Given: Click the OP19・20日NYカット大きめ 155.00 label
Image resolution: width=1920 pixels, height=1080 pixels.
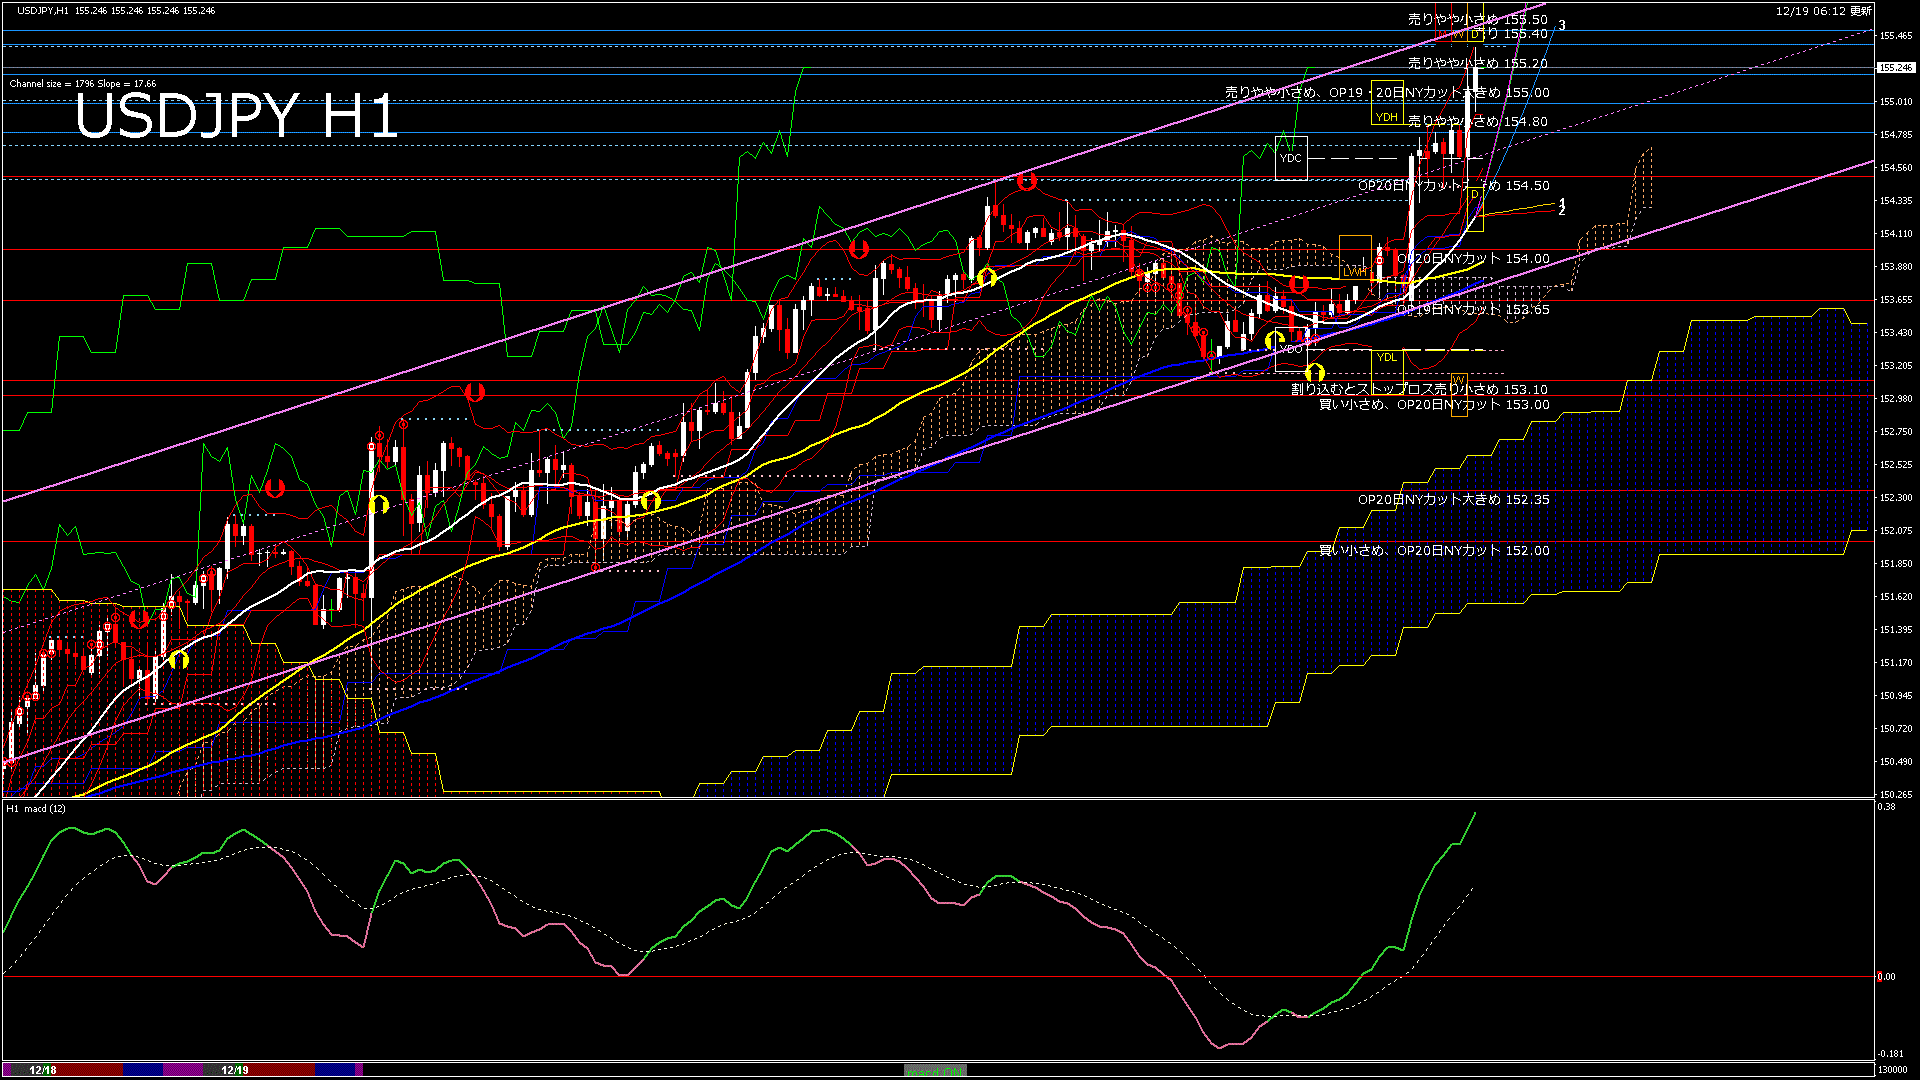Looking at the screenshot, I should coord(1387,93).
